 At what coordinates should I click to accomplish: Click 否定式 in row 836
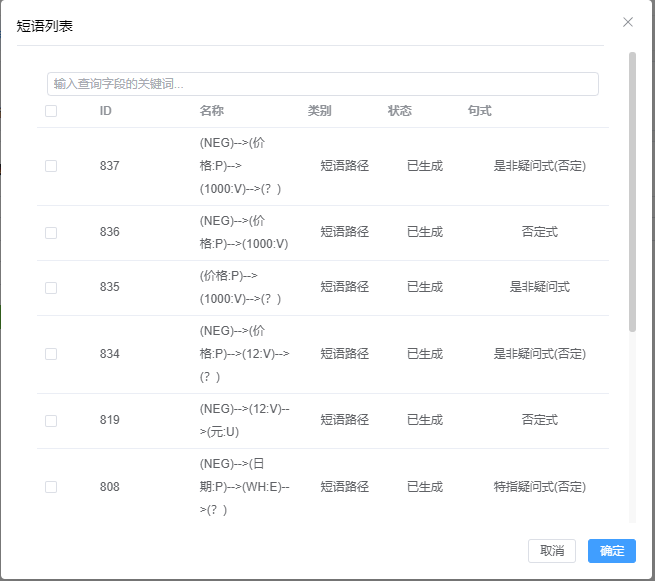(540, 232)
